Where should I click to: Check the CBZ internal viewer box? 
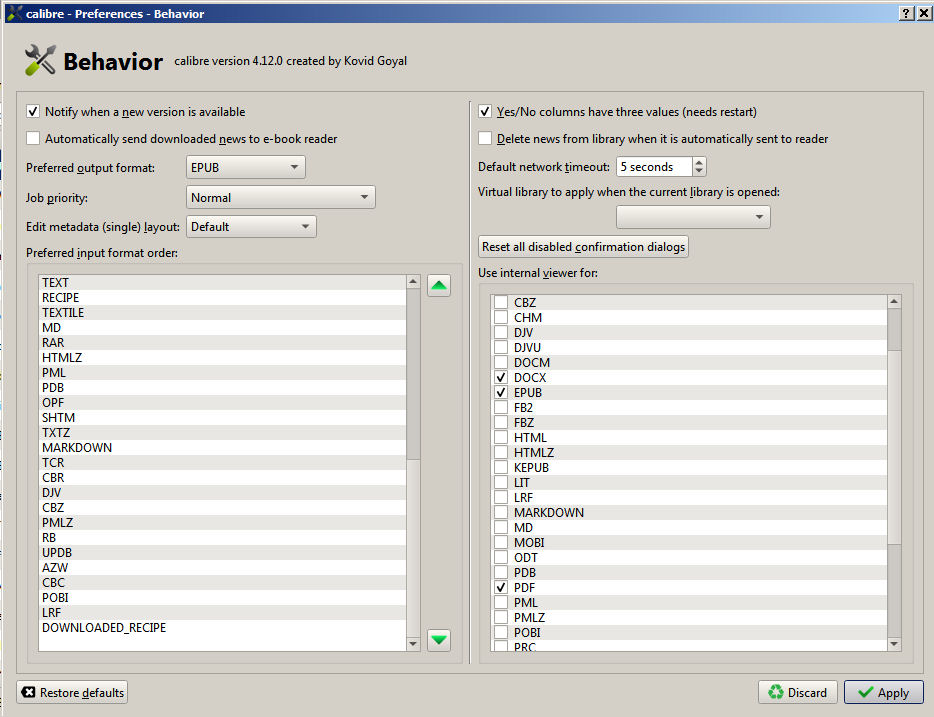[x=501, y=303]
